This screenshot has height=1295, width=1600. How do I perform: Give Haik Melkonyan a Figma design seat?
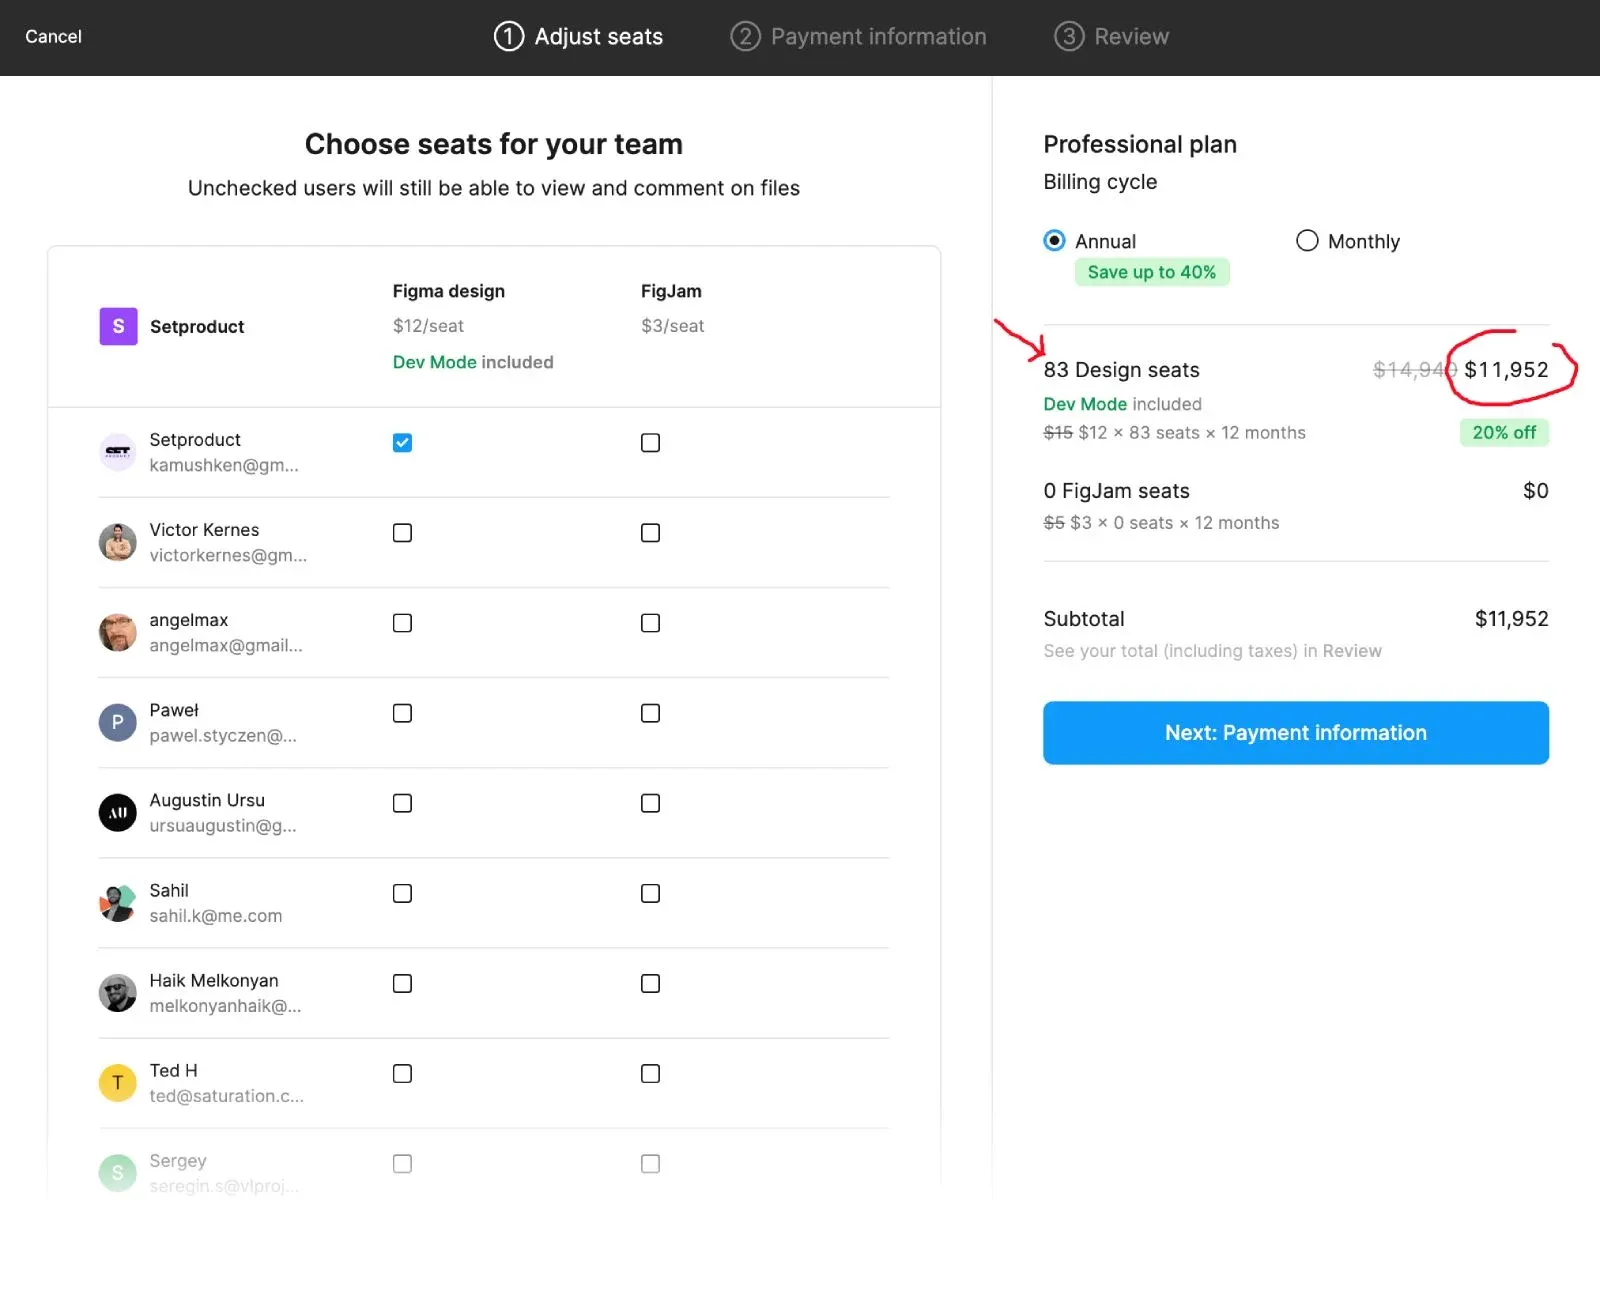(x=402, y=982)
